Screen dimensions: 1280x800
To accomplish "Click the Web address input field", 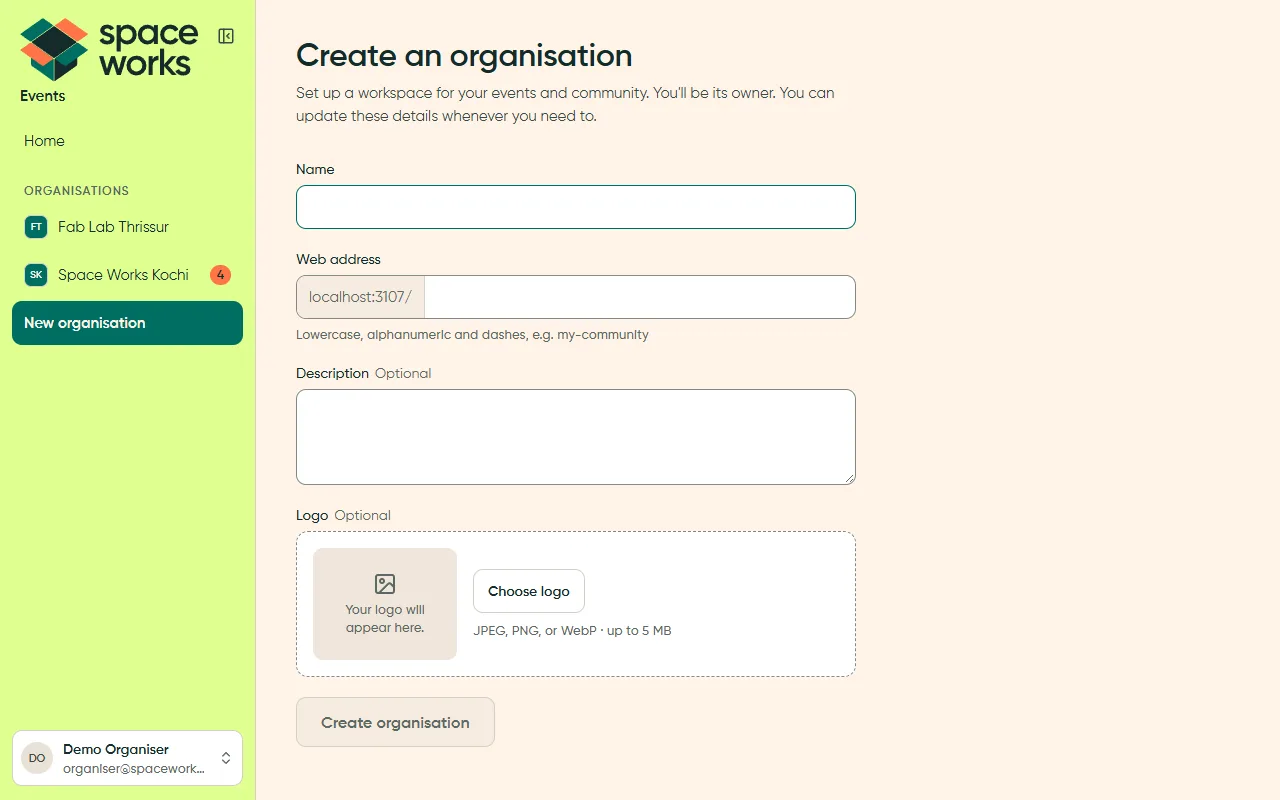I will click(640, 297).
